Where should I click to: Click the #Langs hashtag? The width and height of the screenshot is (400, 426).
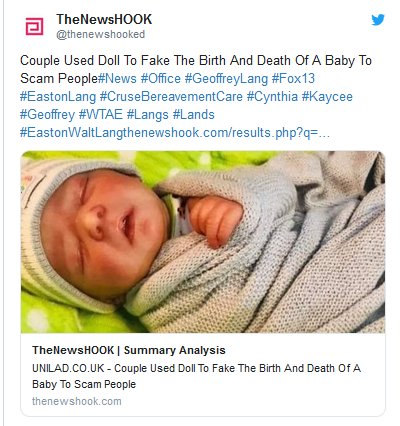tap(148, 115)
